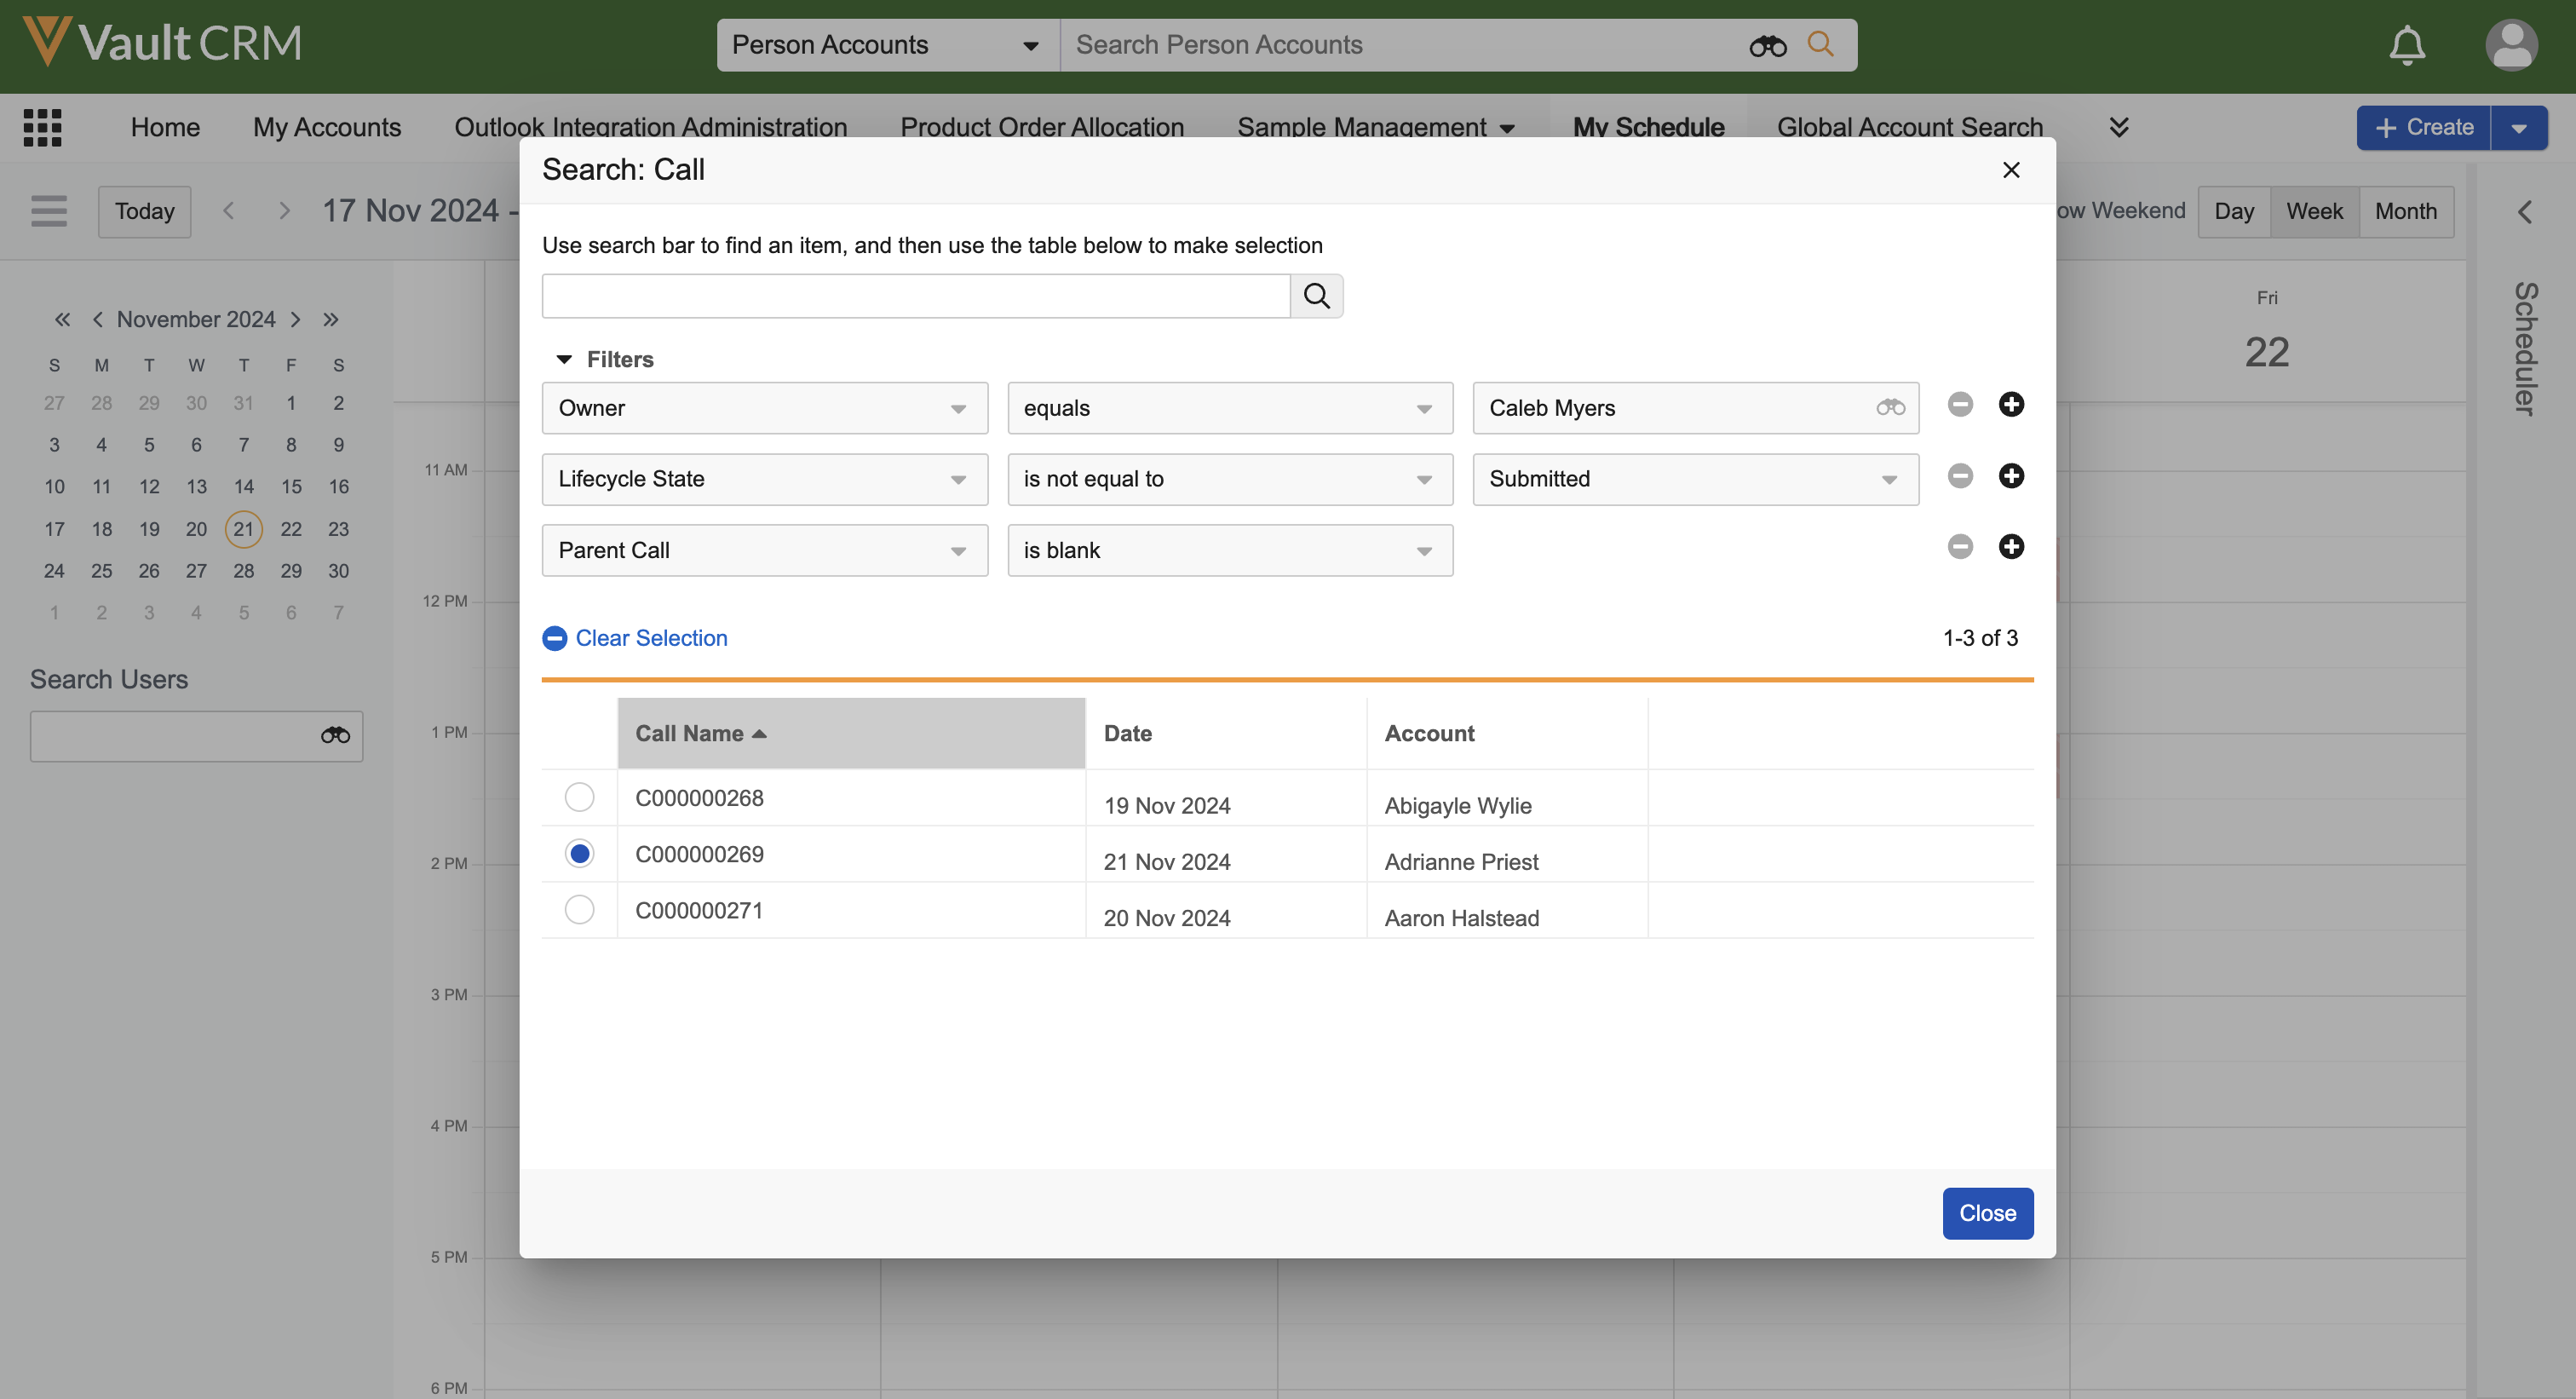
Task: Click binoculars icon in Caleb Myers field
Action: click(1890, 408)
